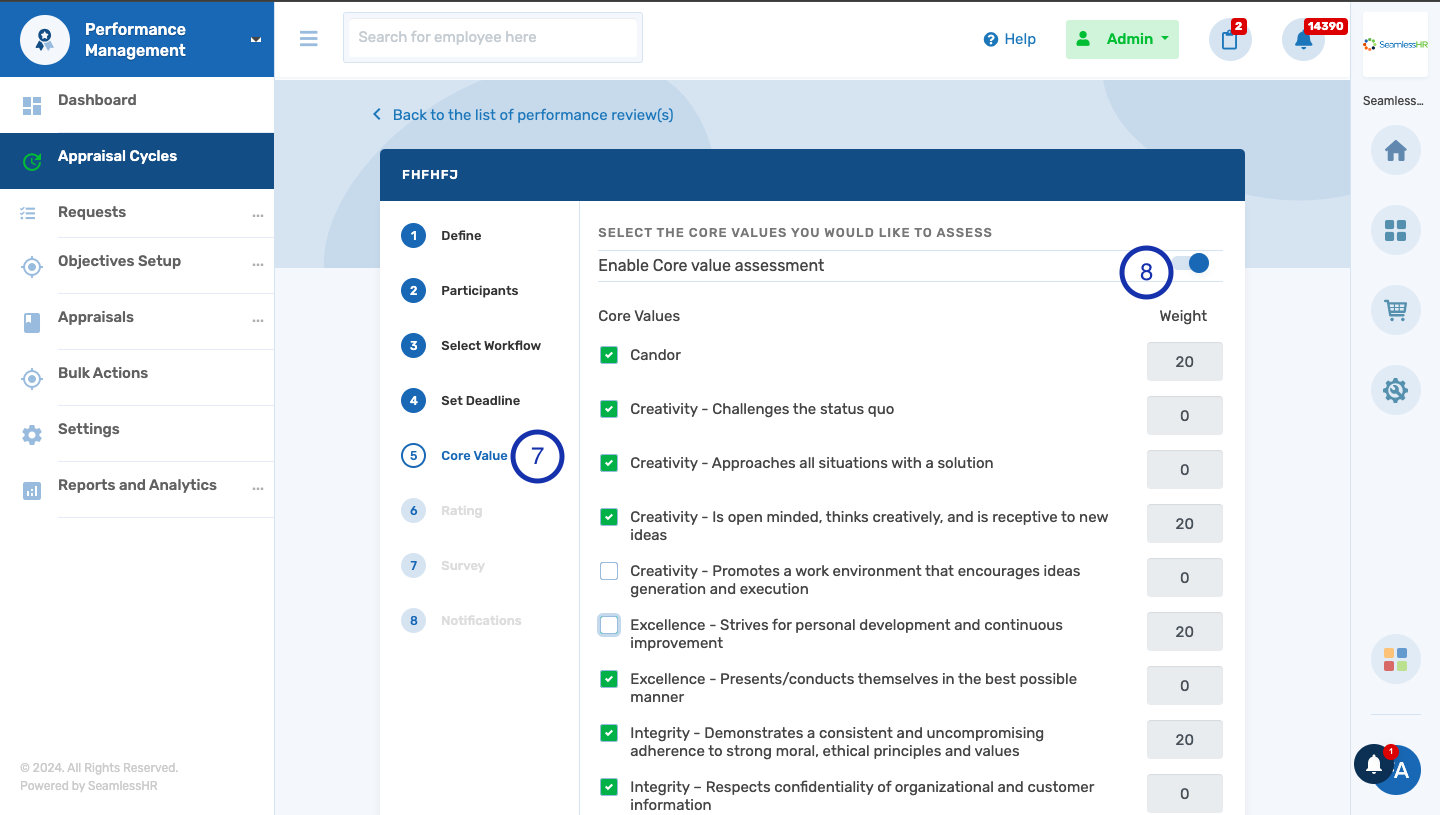Uncheck Creativity – Is open minded checkbox

click(x=609, y=517)
